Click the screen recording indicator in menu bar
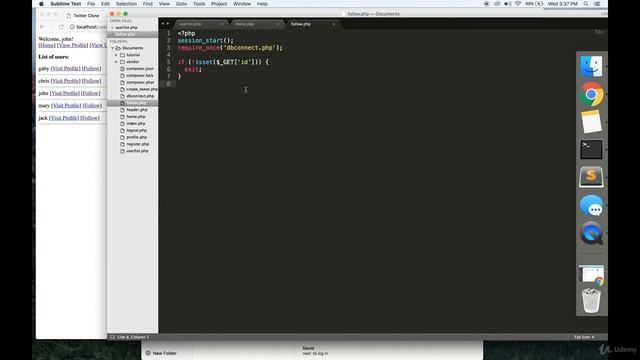 point(486,4)
